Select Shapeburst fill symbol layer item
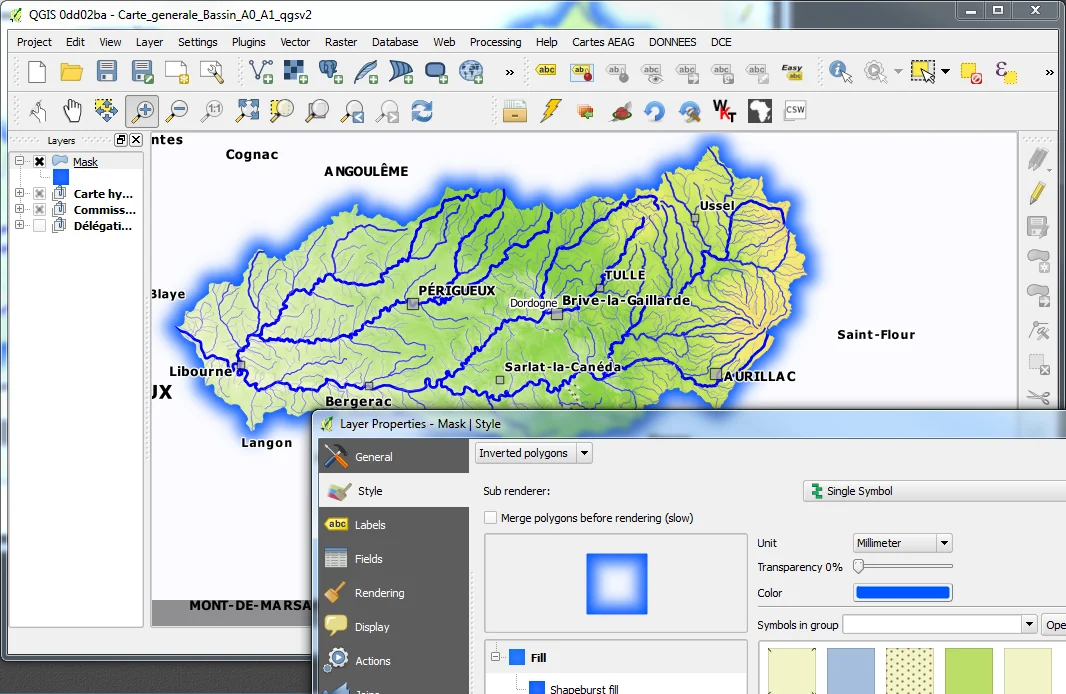This screenshot has height=694, width=1066. click(583, 688)
